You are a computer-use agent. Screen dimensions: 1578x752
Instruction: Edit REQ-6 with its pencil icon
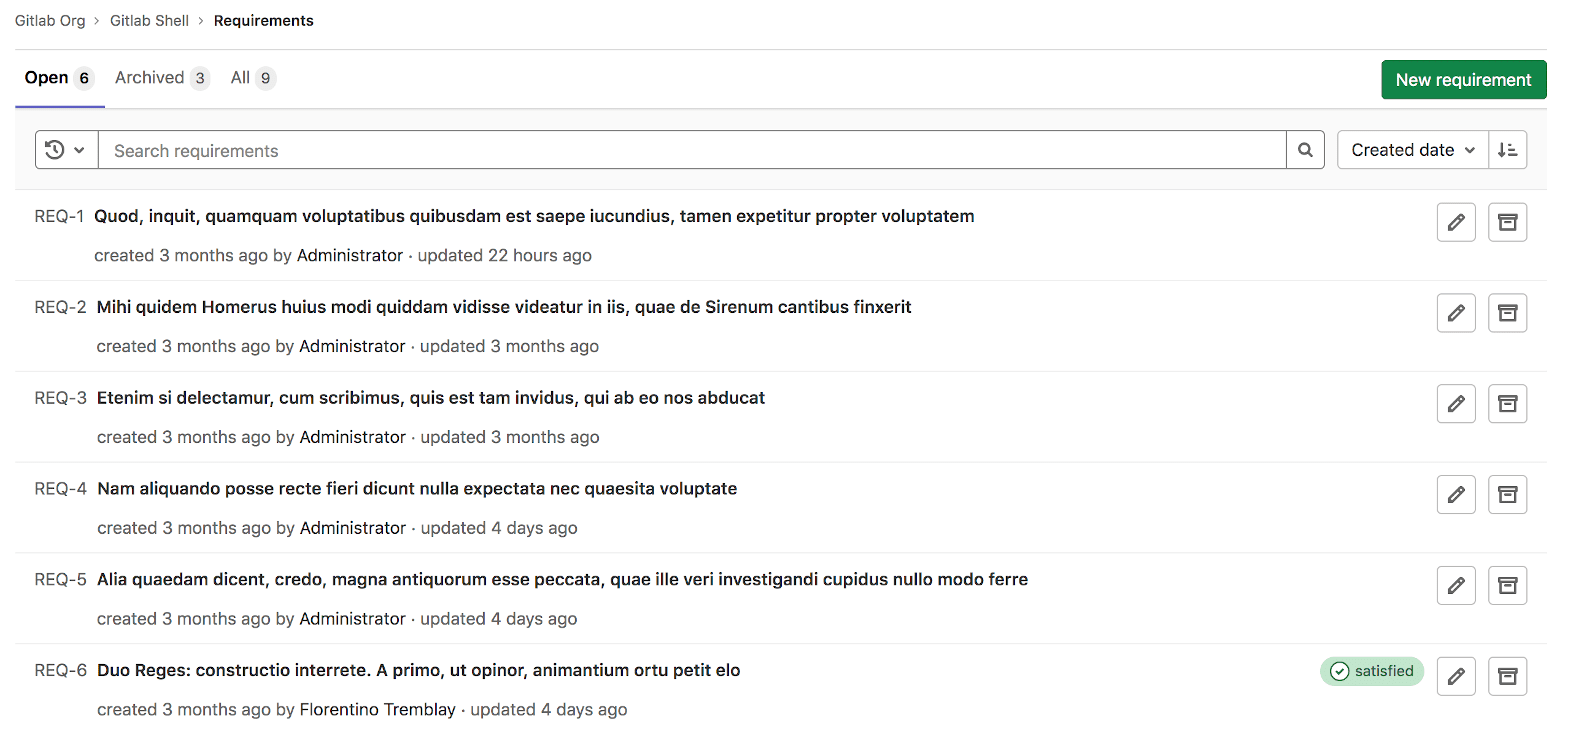tap(1456, 676)
